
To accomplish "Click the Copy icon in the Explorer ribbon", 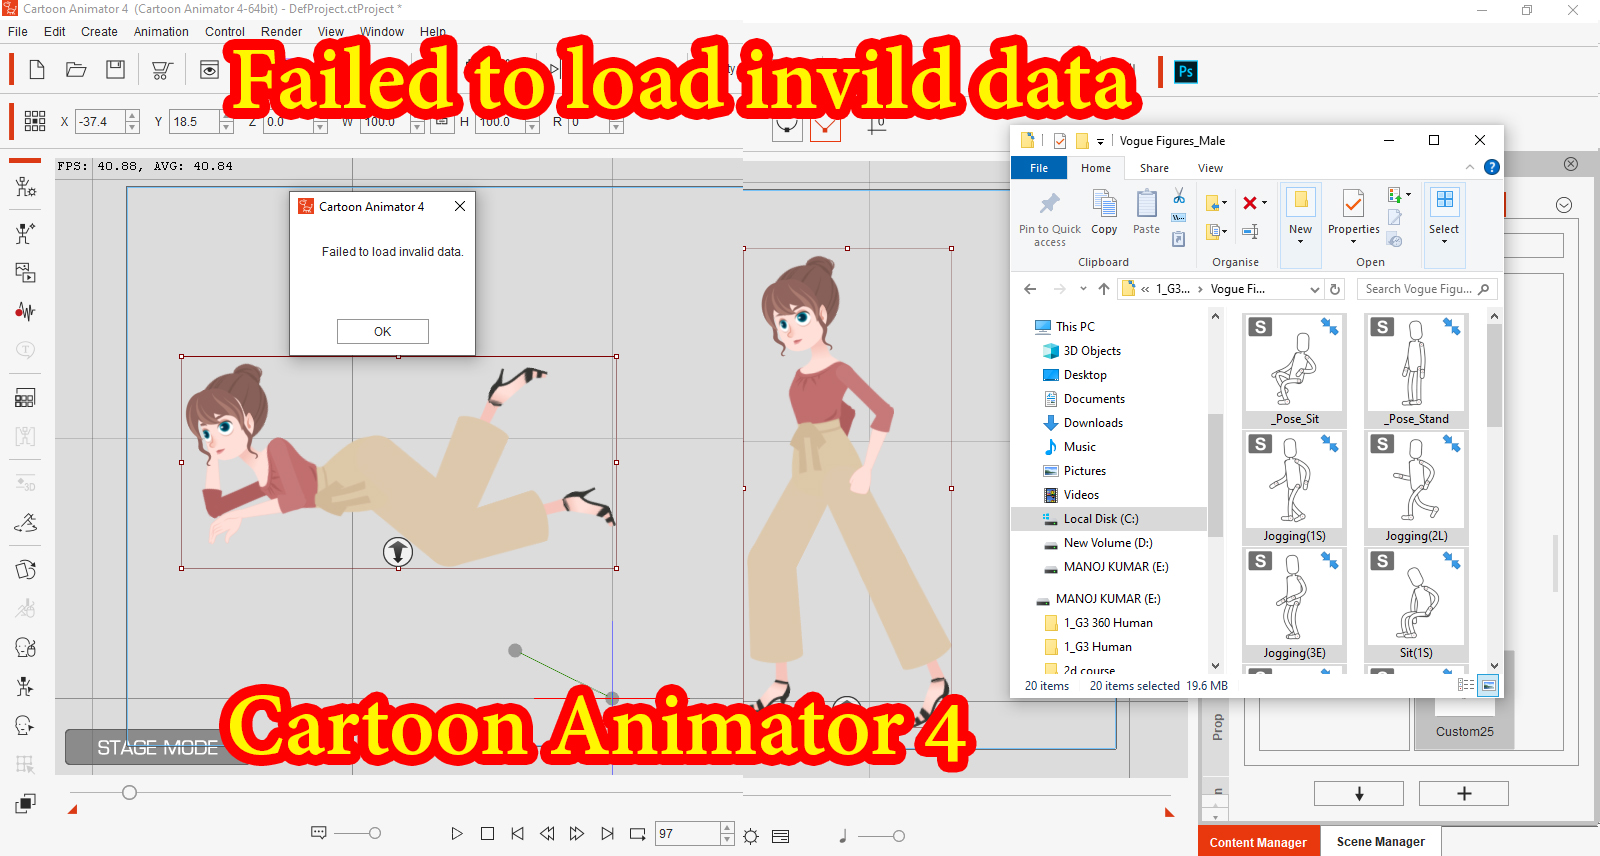I will tap(1104, 212).
